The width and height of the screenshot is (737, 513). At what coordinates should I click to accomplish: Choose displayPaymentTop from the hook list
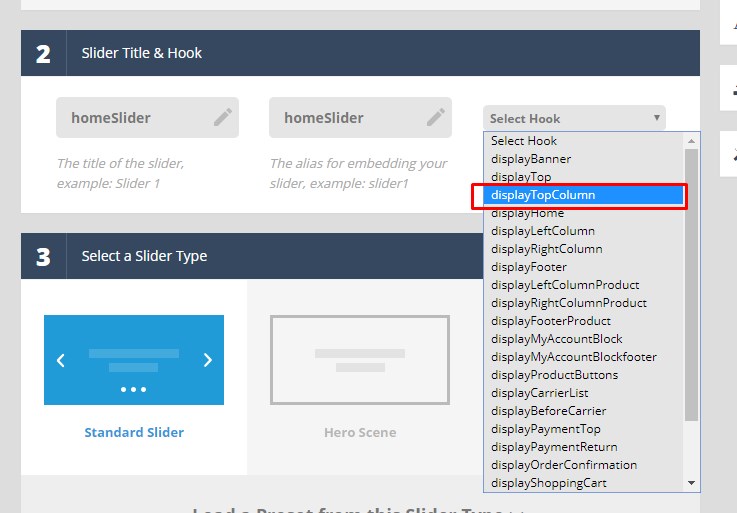pos(546,429)
